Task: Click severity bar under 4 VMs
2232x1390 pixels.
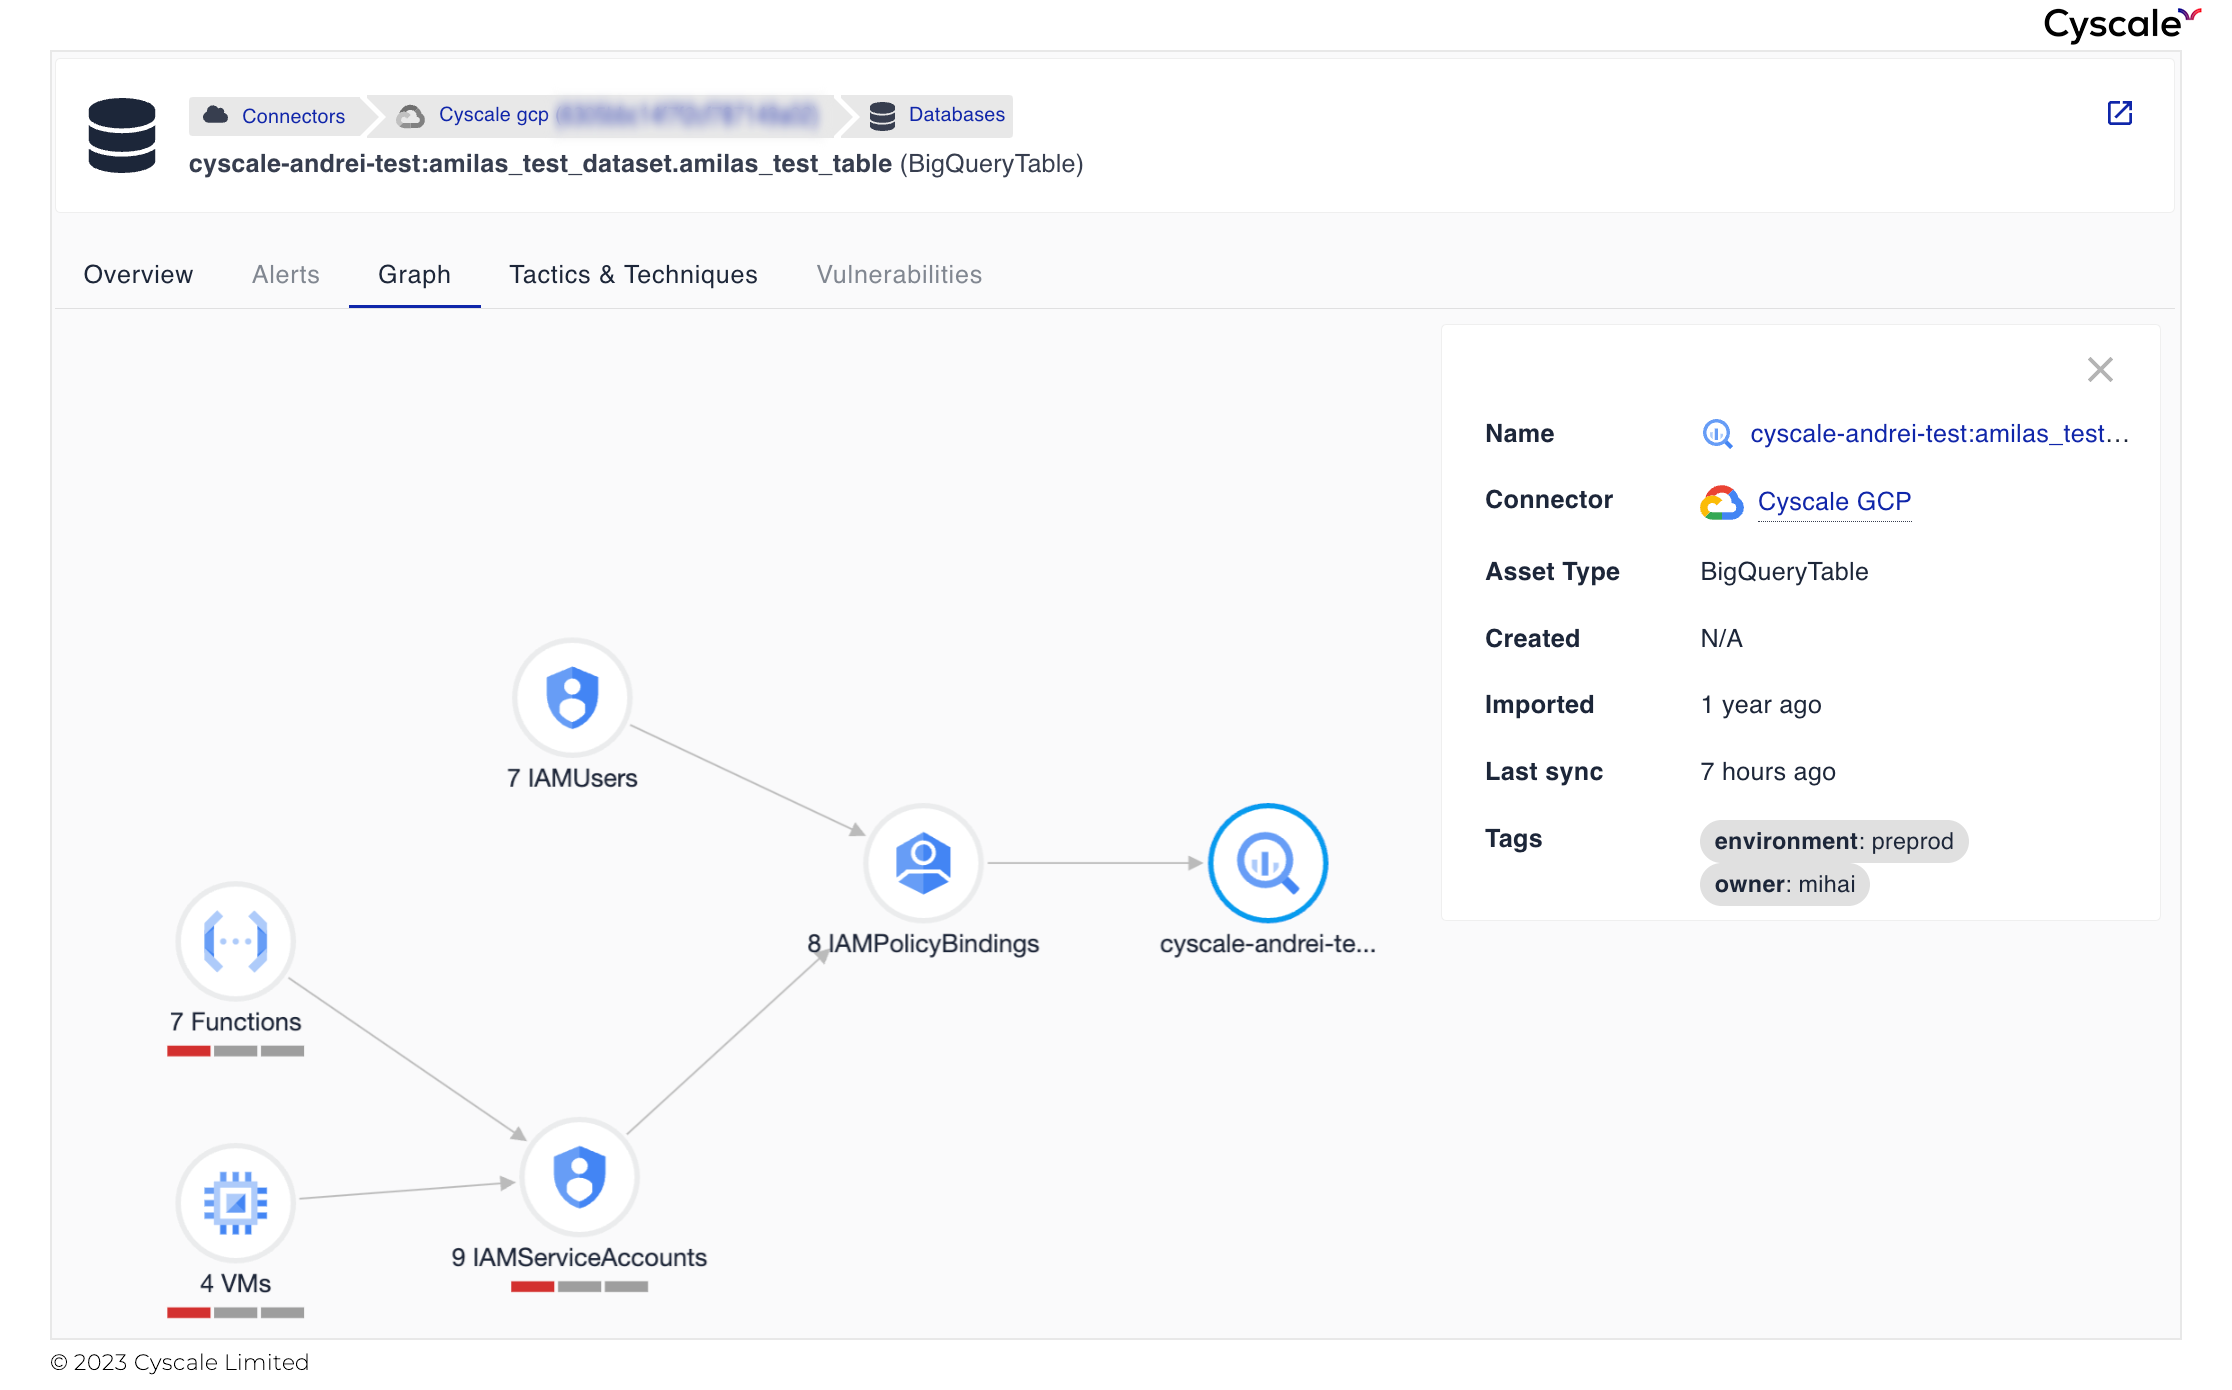Action: tap(236, 1313)
